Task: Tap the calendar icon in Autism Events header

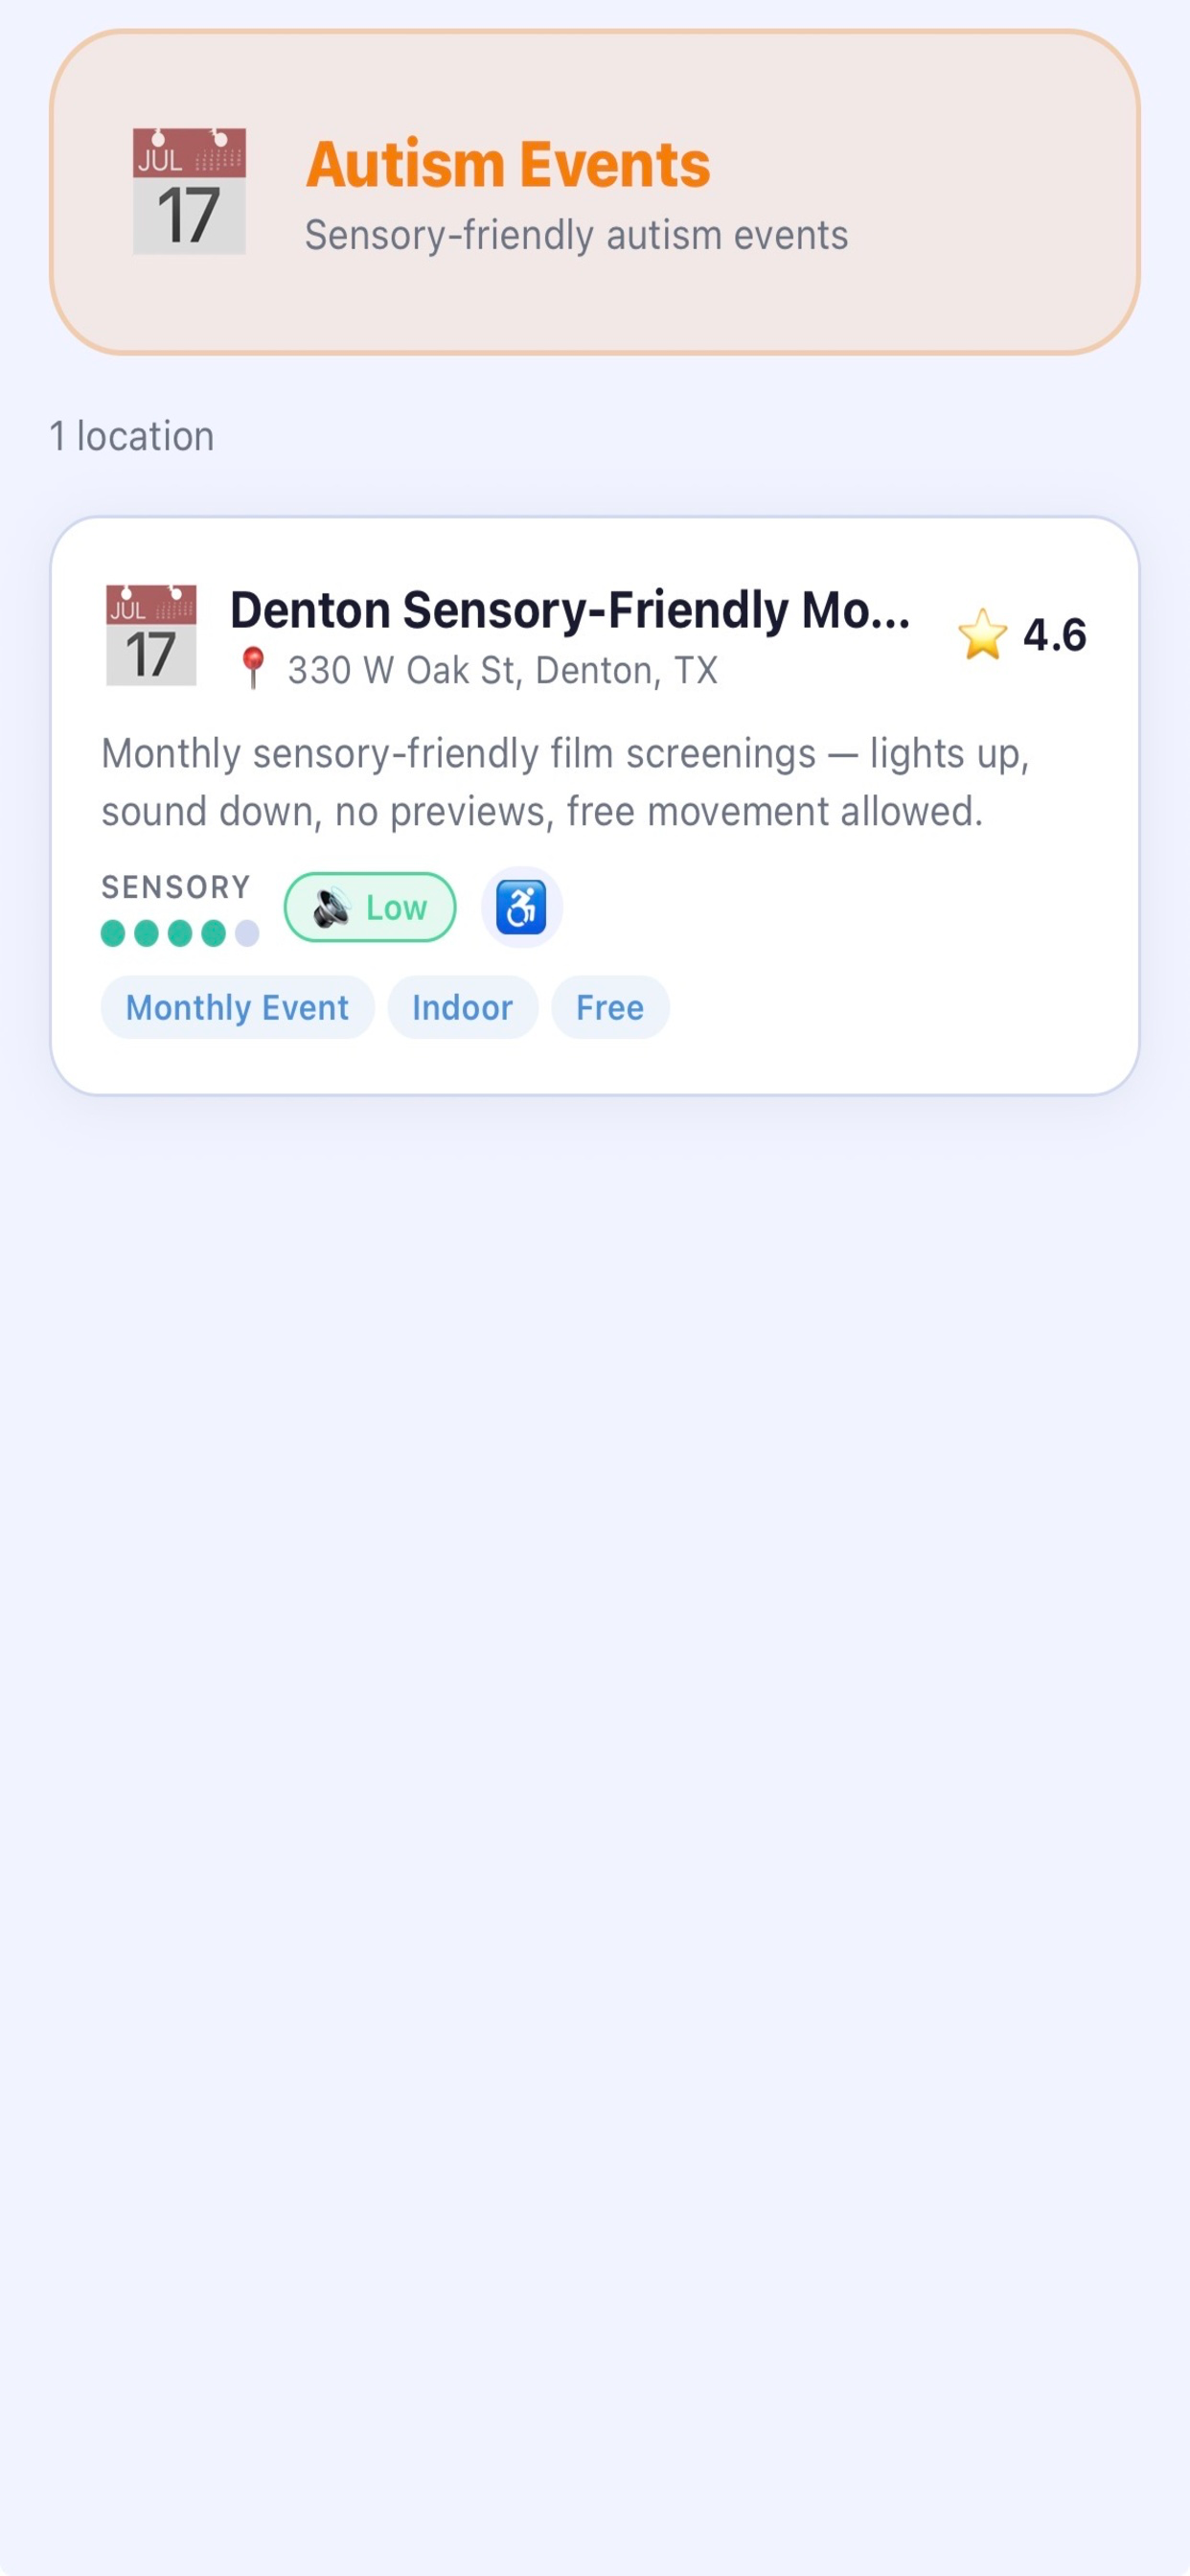Action: (189, 191)
